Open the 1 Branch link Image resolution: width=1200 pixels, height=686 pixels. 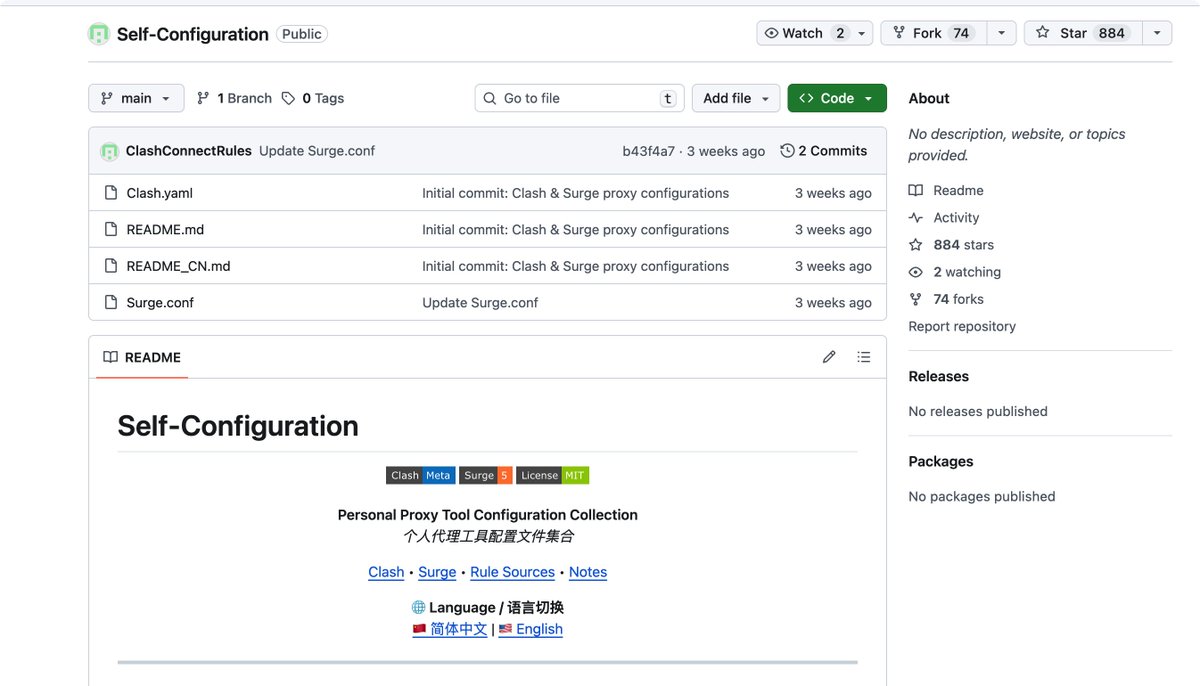click(234, 98)
